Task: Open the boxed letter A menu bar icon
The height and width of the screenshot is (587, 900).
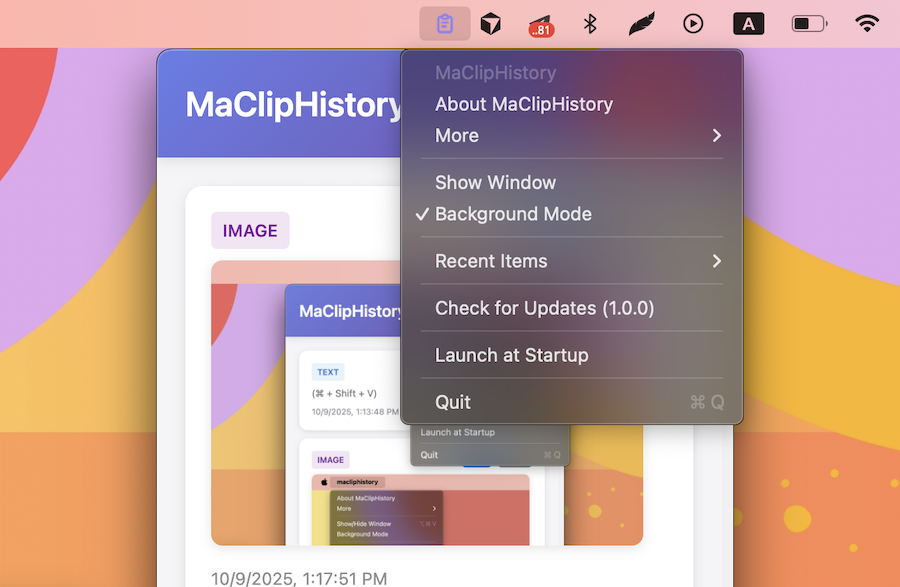Action: [748, 23]
